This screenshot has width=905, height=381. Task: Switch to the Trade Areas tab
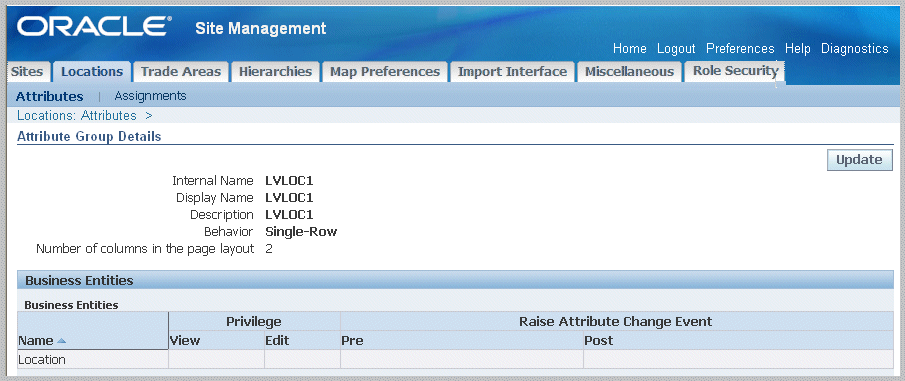181,72
